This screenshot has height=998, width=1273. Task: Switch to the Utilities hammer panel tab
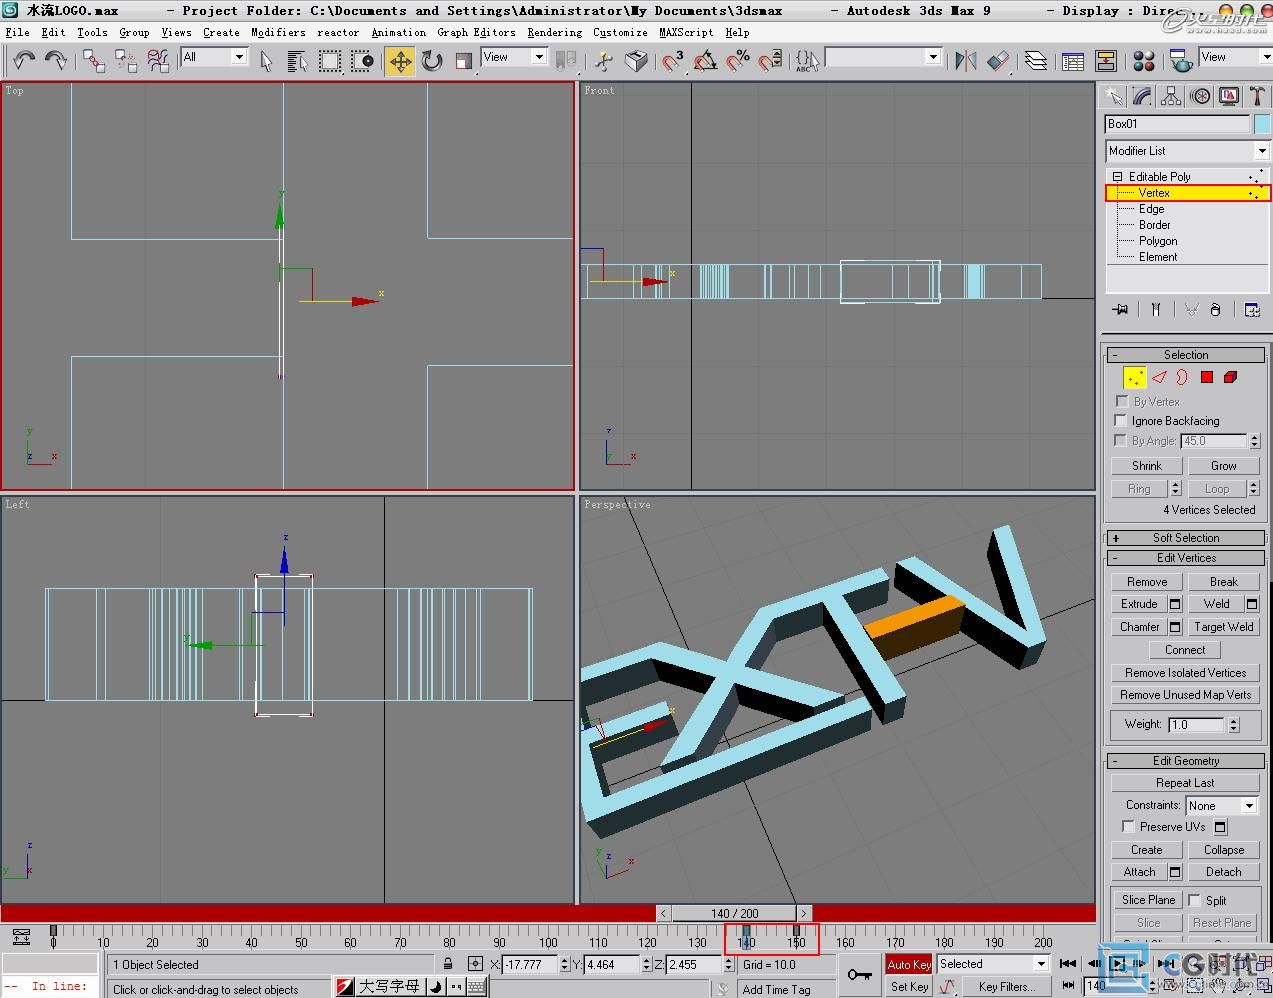tap(1257, 96)
